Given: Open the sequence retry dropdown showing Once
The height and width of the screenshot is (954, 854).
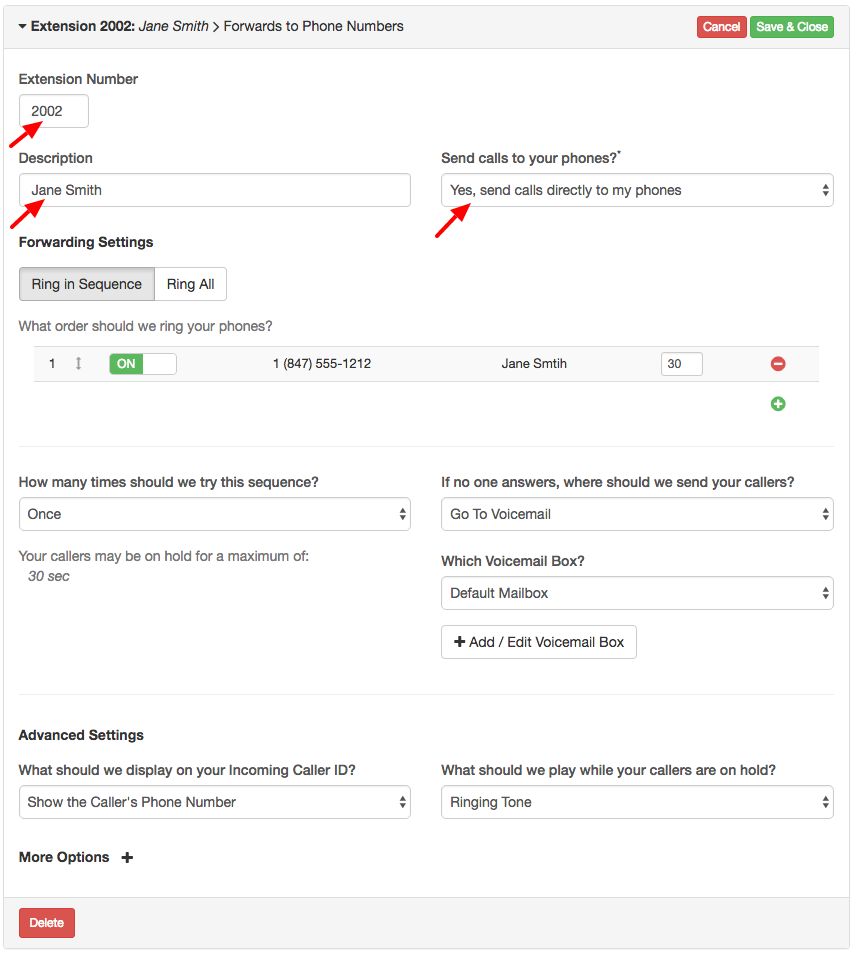Looking at the screenshot, I should point(214,514).
